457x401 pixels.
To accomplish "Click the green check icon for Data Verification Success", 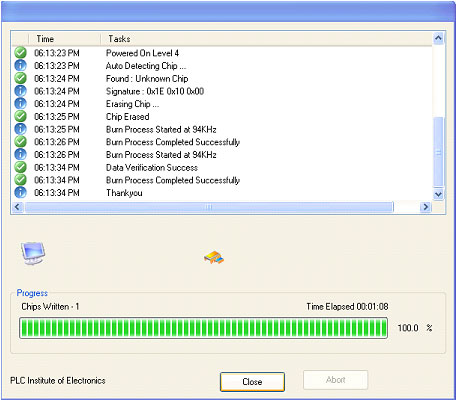I will coord(20,167).
